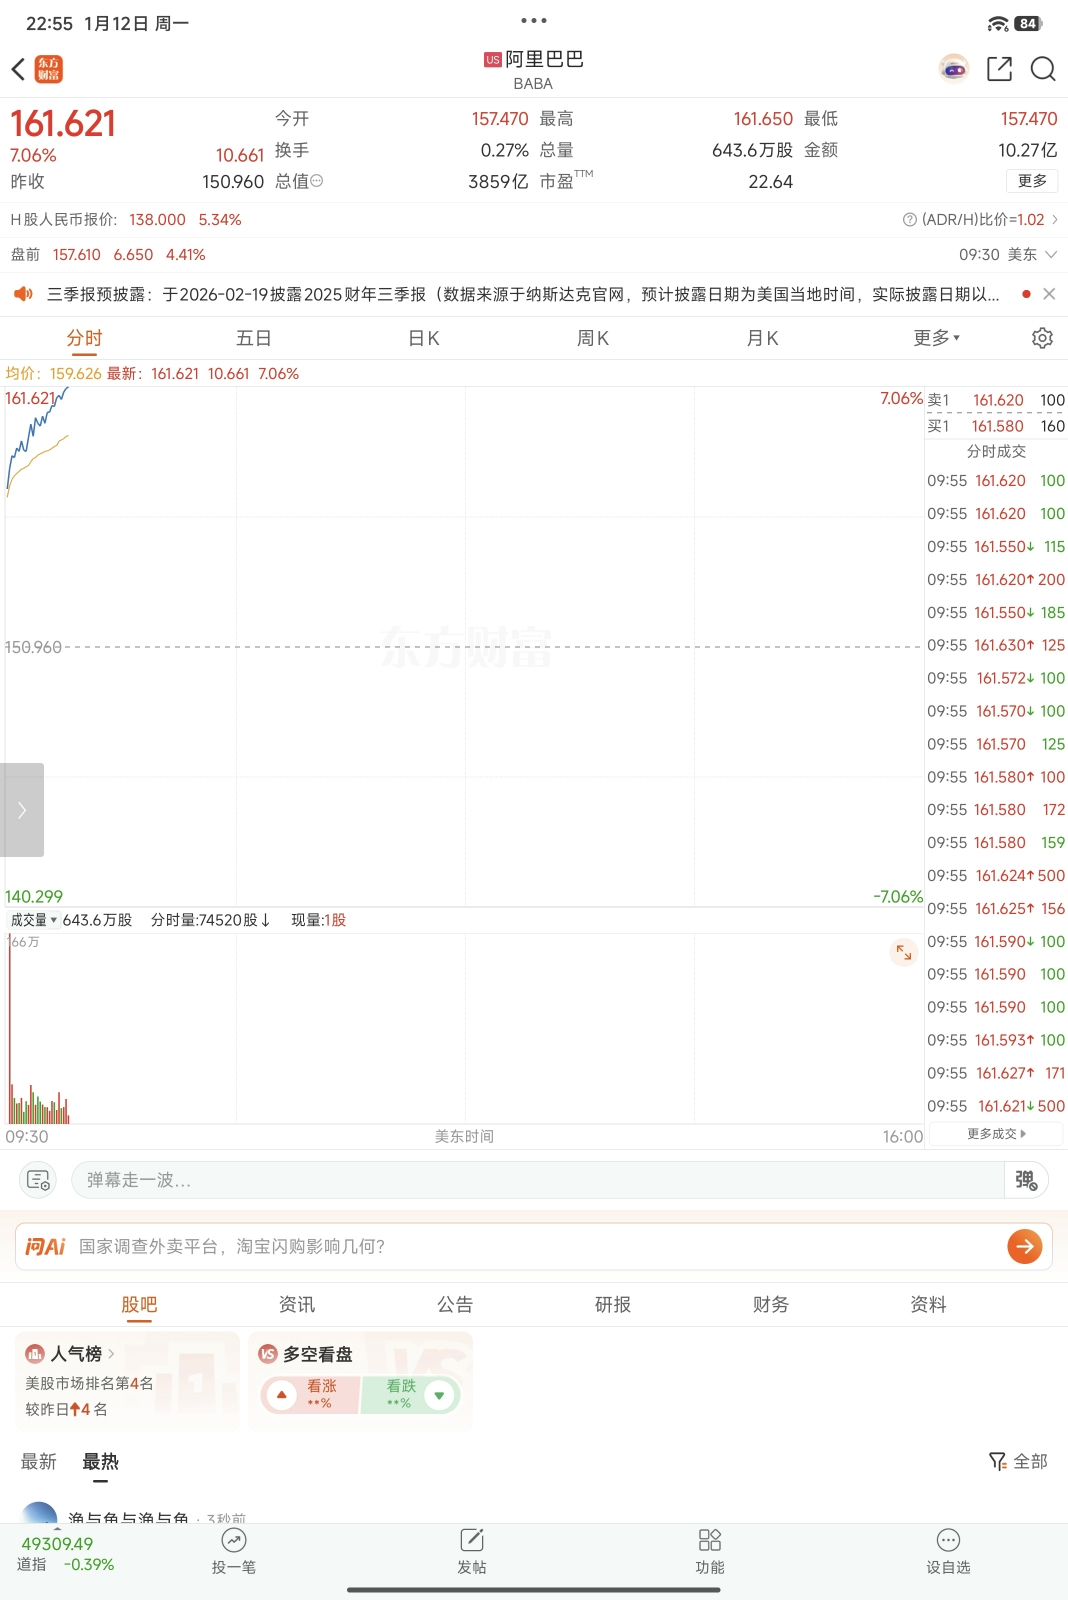Tap the 道指 index ticker
Viewport: 1068px width, 1600px height.
pyautogui.click(x=66, y=1554)
